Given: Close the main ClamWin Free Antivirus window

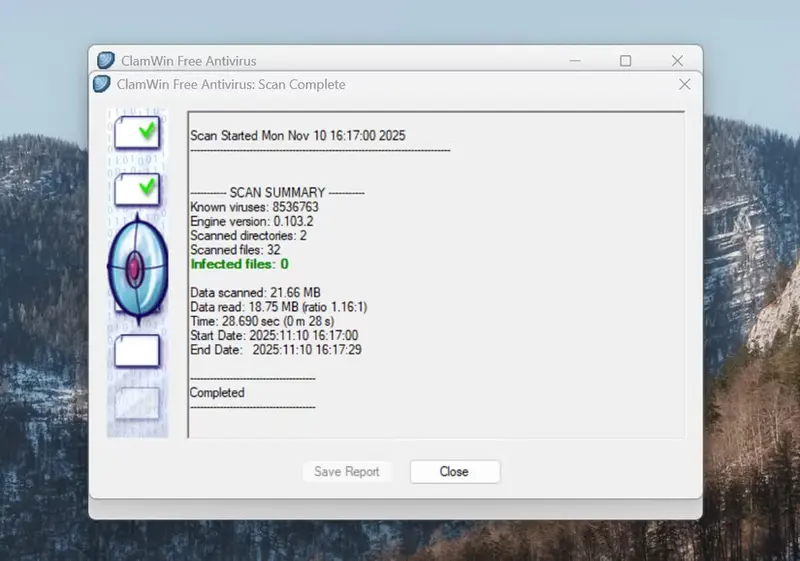Looking at the screenshot, I should click(677, 61).
